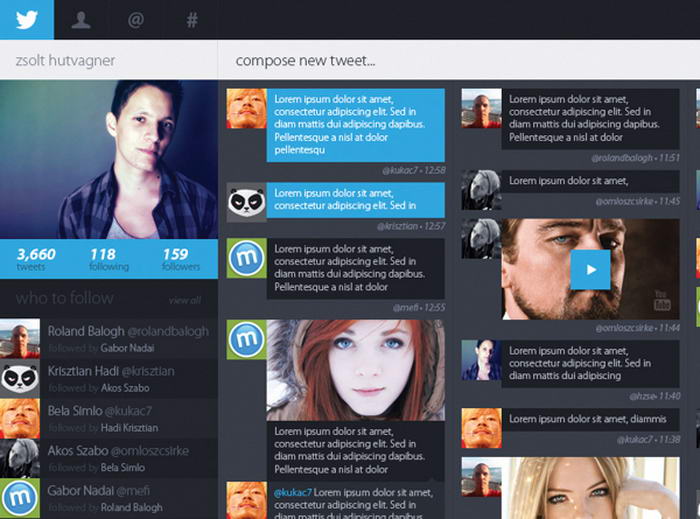Screen dimensions: 700x519
Task: Open the profile person icon tab
Action: [82, 19]
